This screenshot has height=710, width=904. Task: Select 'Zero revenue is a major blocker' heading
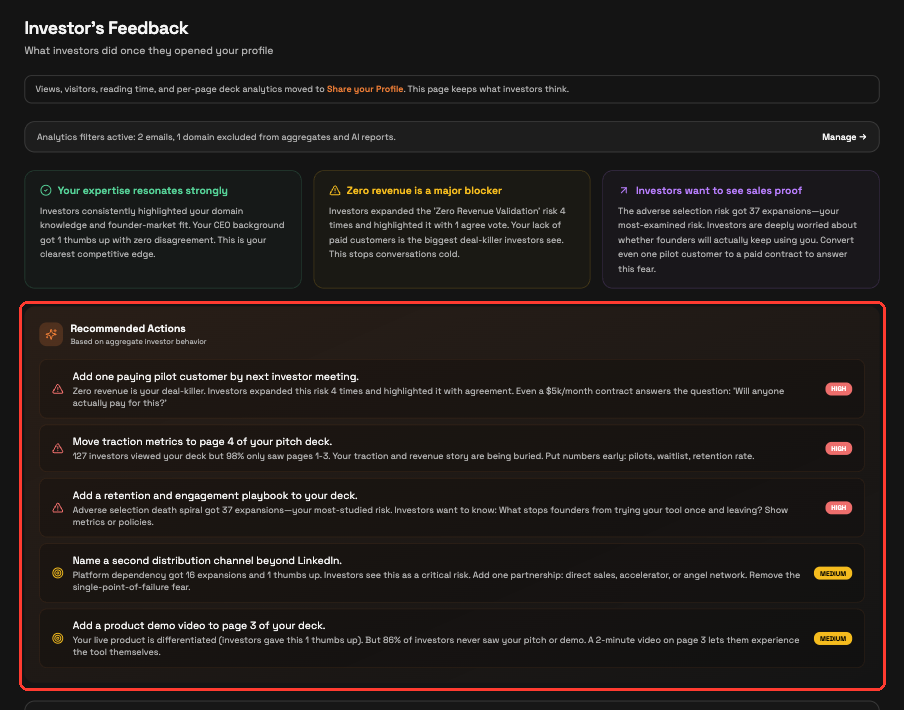(424, 190)
